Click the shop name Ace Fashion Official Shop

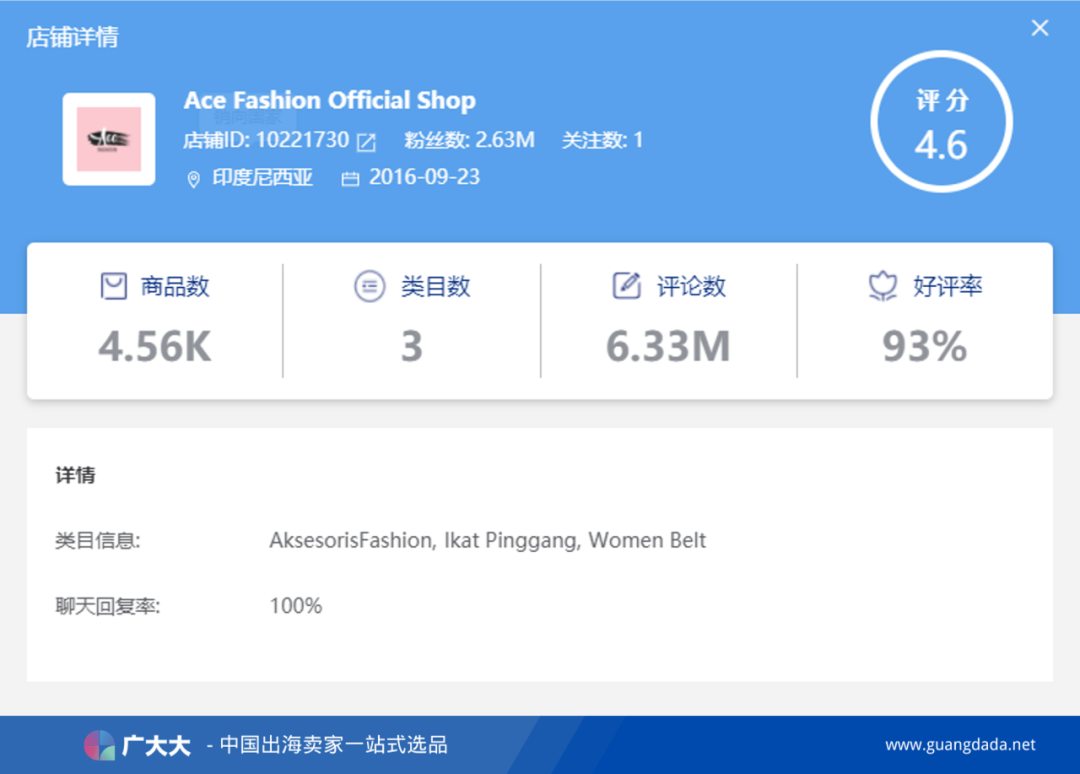(x=330, y=101)
